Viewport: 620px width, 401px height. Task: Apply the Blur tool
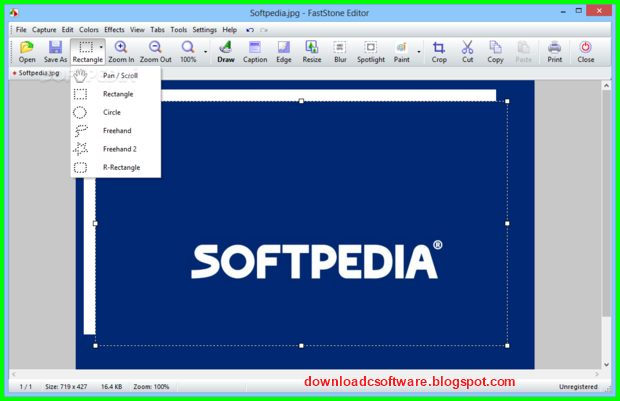(x=340, y=52)
